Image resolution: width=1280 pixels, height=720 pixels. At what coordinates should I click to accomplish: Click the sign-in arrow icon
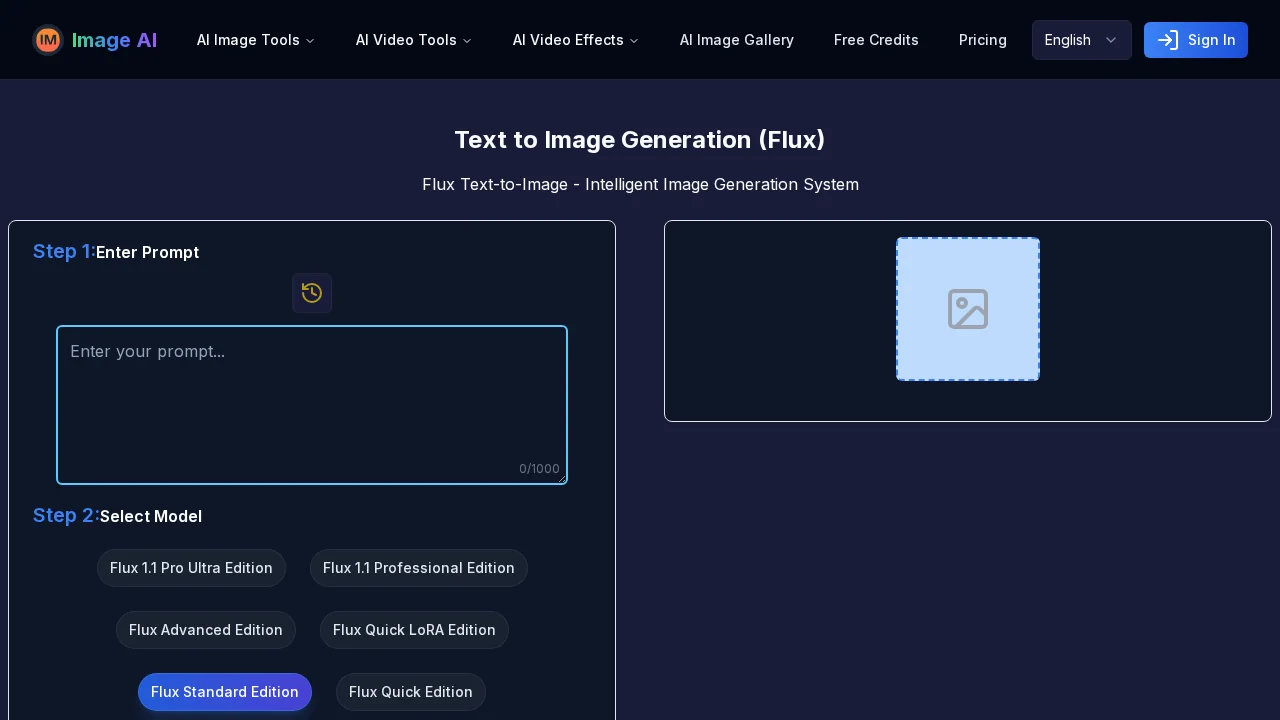click(1168, 40)
